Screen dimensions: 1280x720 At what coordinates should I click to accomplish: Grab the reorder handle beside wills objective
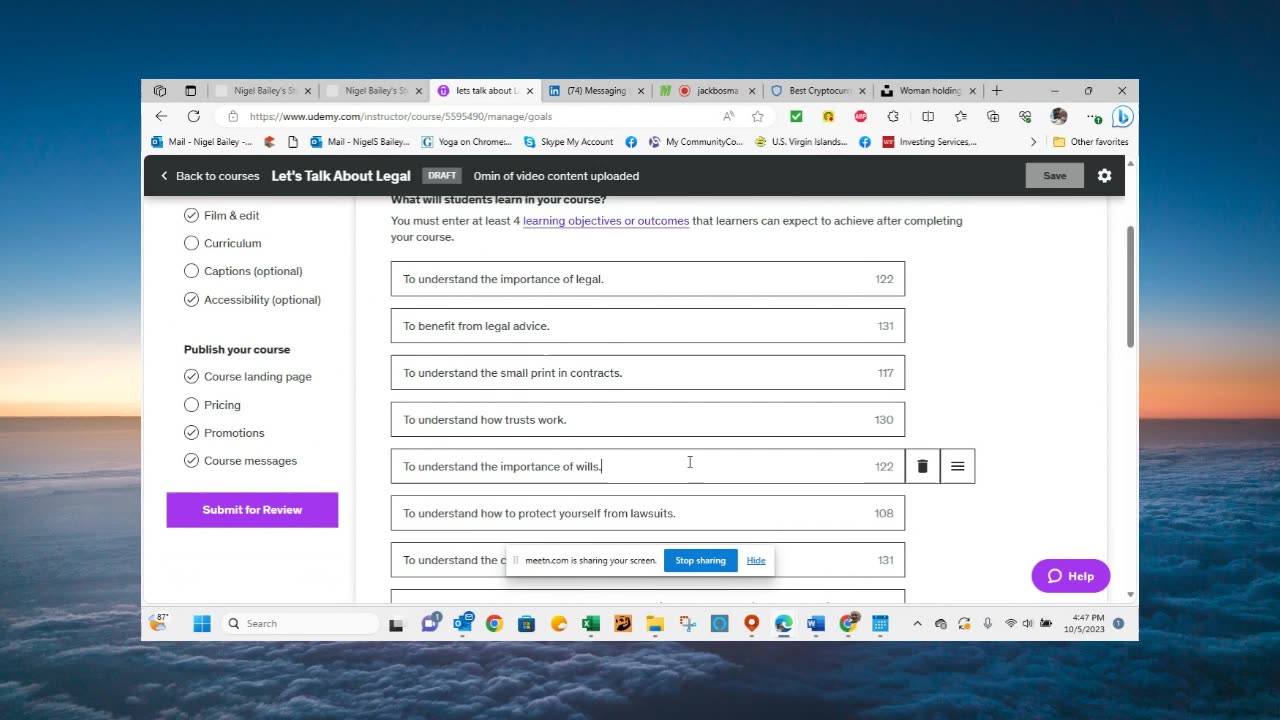[957, 466]
